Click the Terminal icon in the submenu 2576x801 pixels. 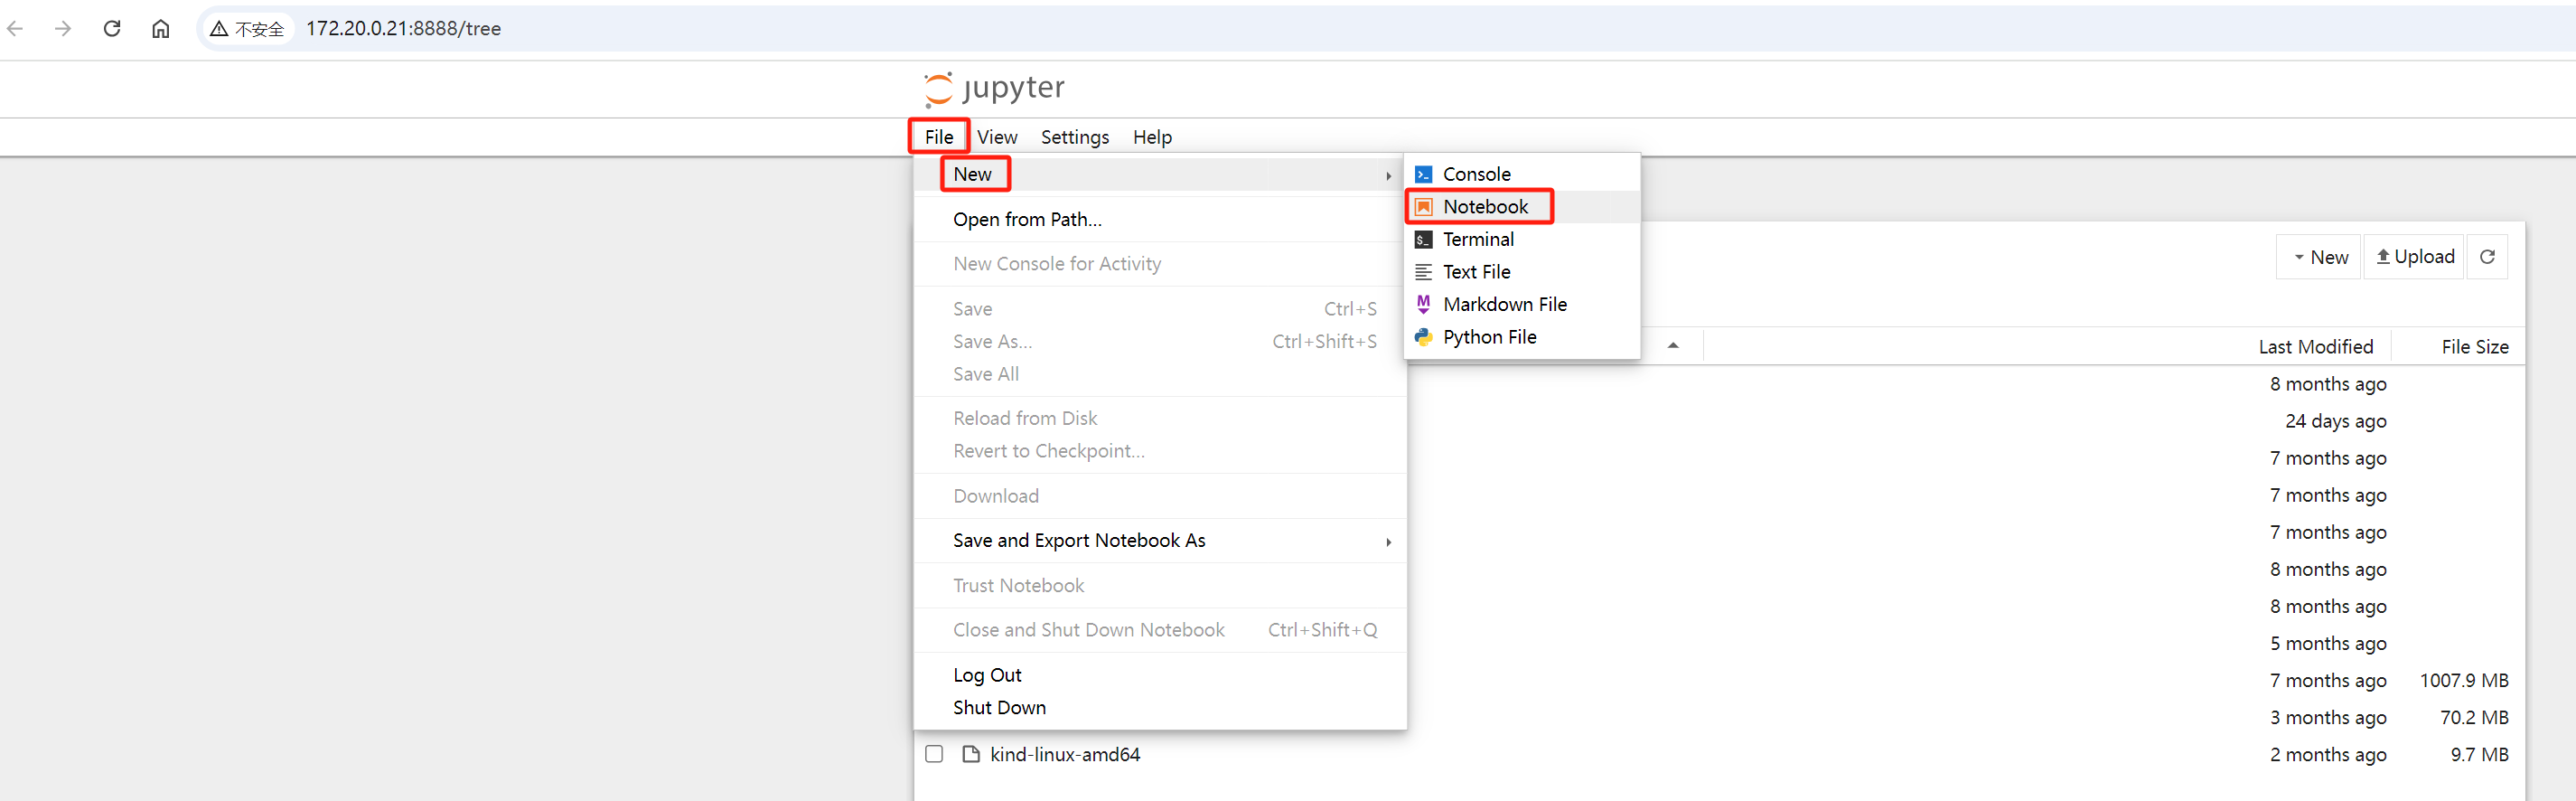pos(1423,240)
